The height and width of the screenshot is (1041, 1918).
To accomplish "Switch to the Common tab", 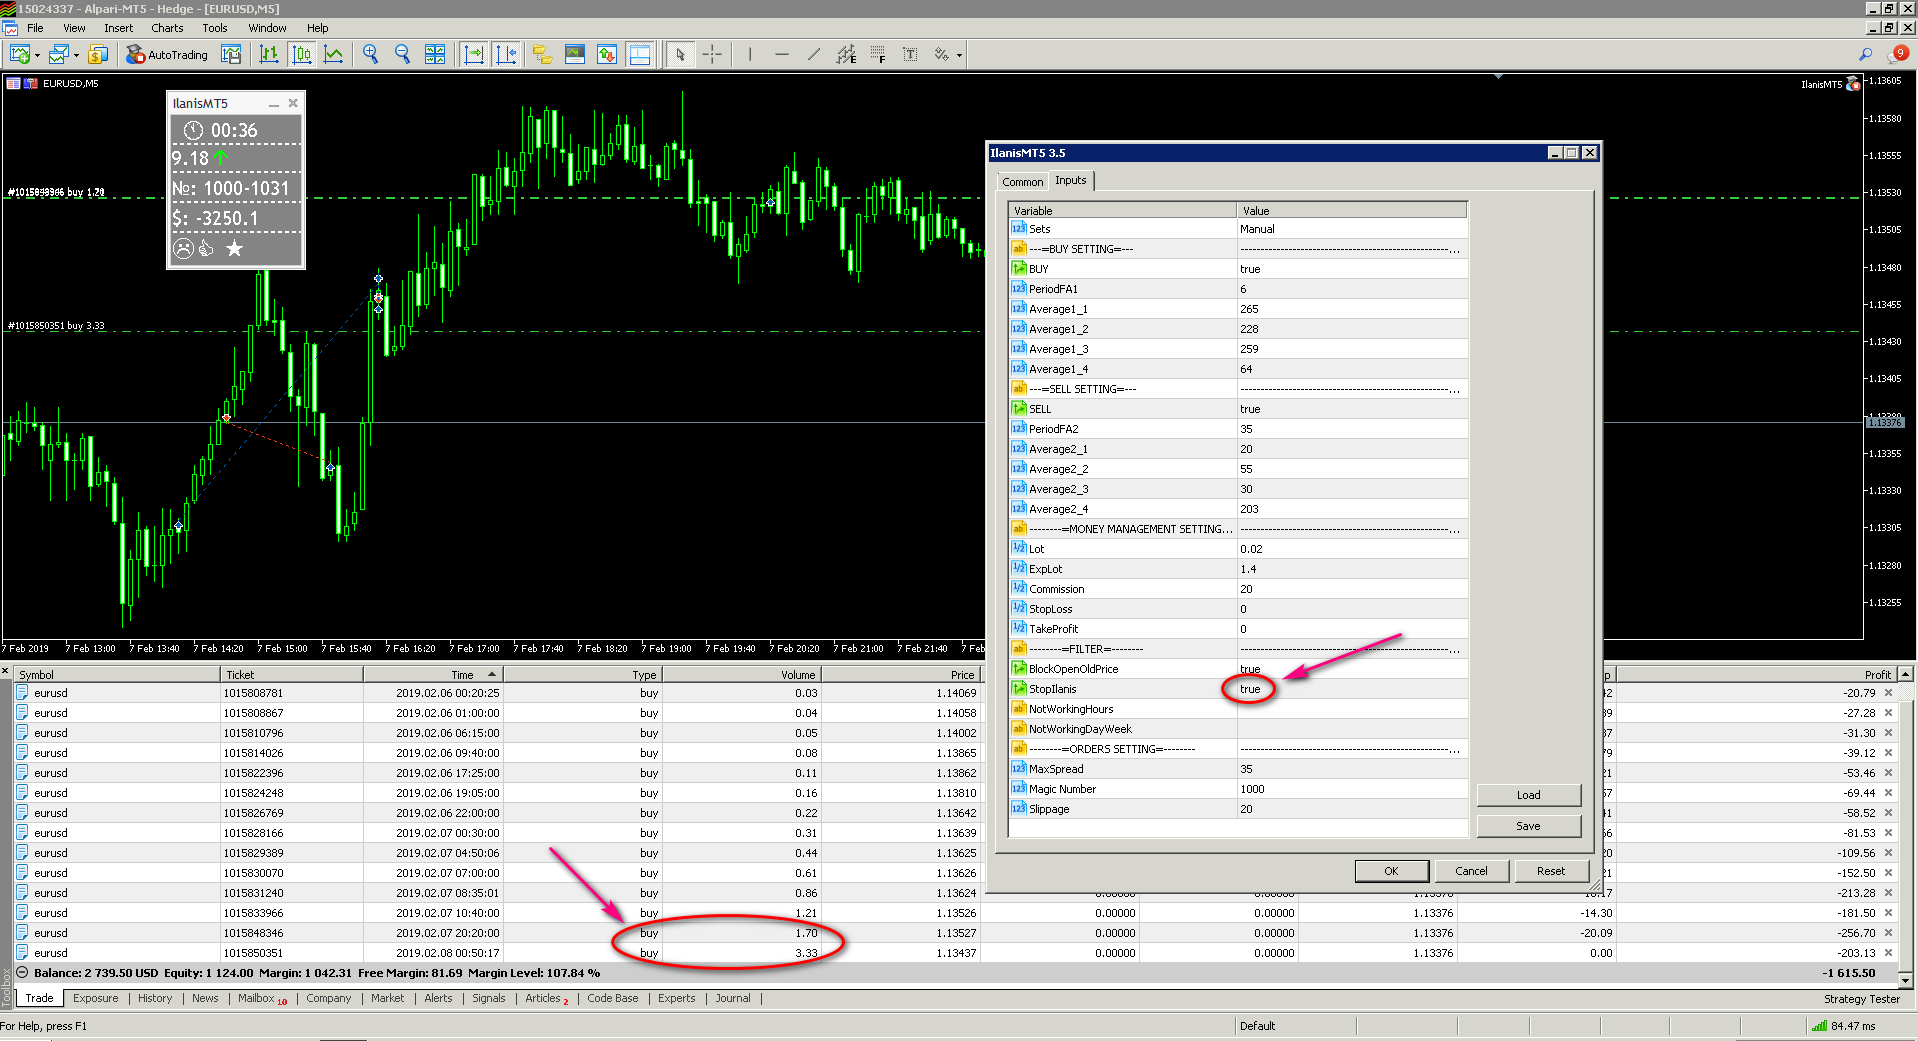I will pos(1022,182).
